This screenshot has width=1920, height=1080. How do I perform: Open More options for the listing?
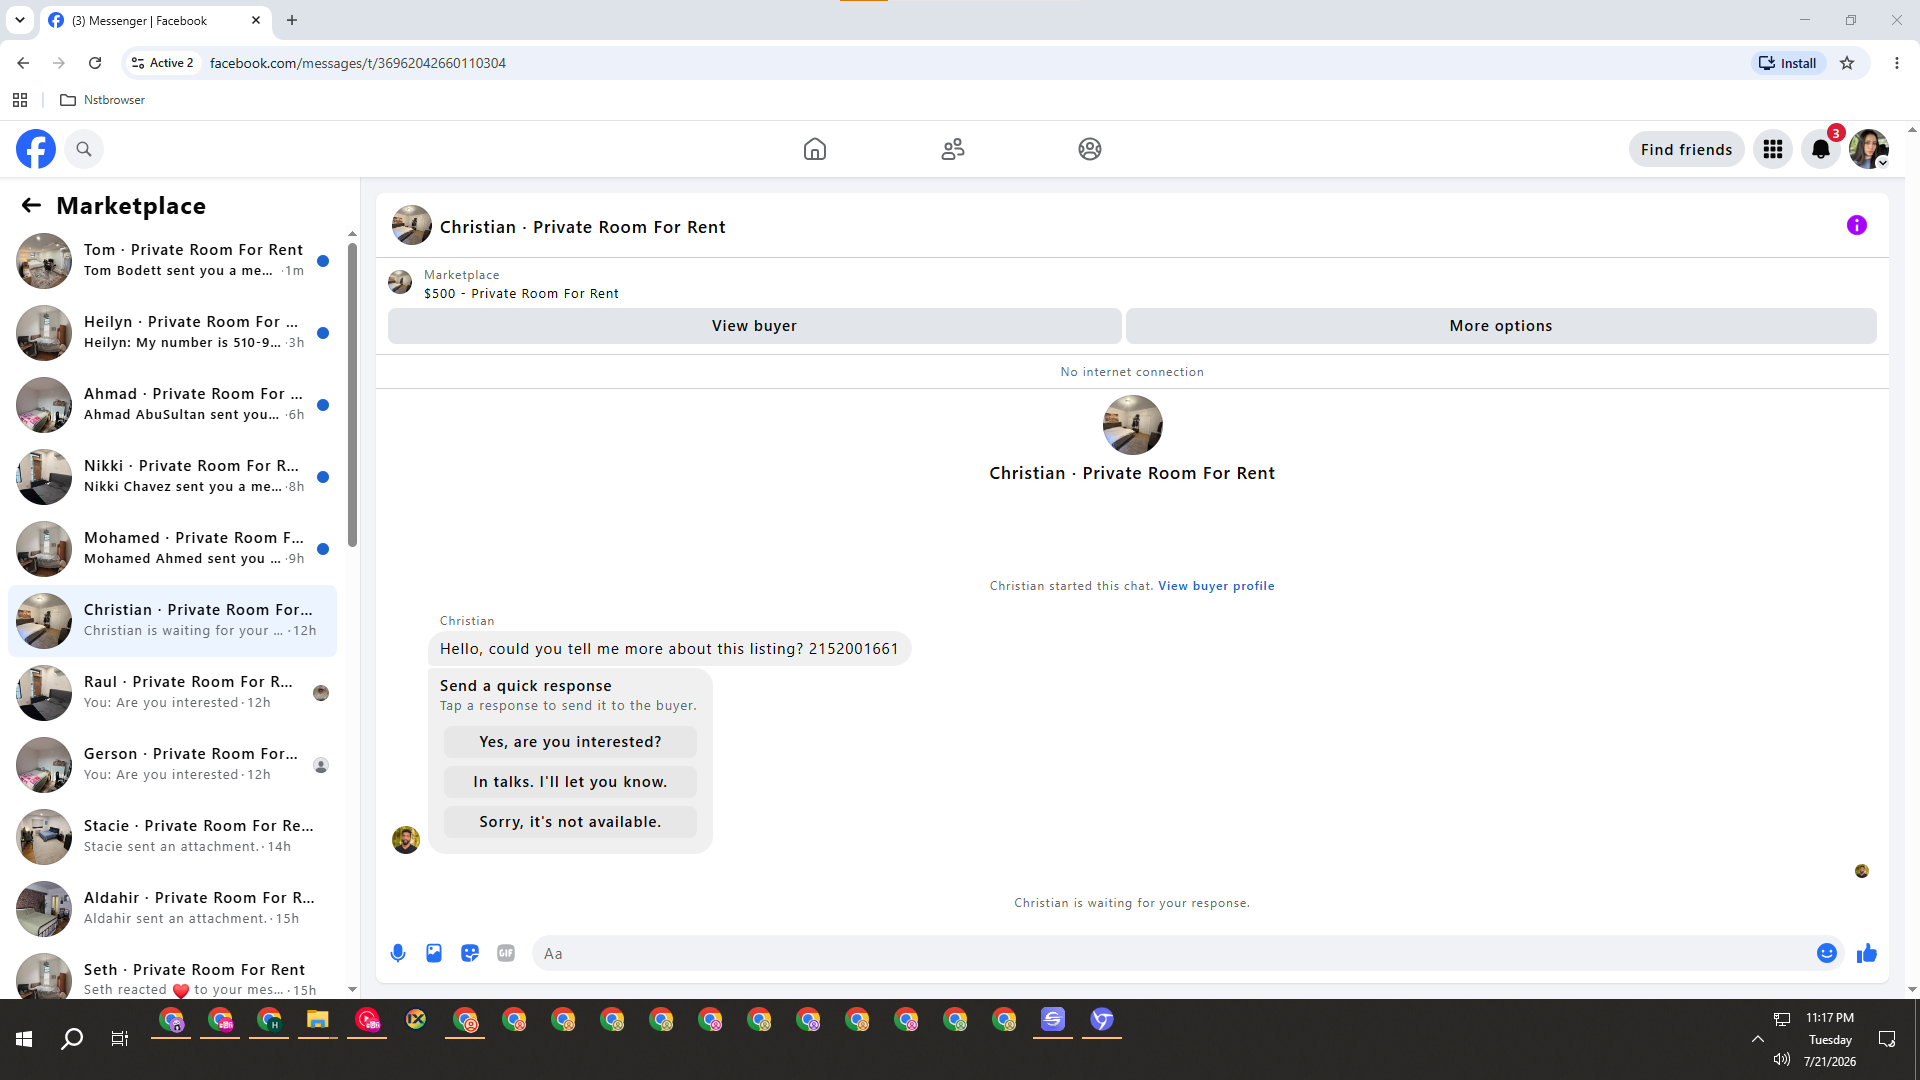click(1501, 326)
